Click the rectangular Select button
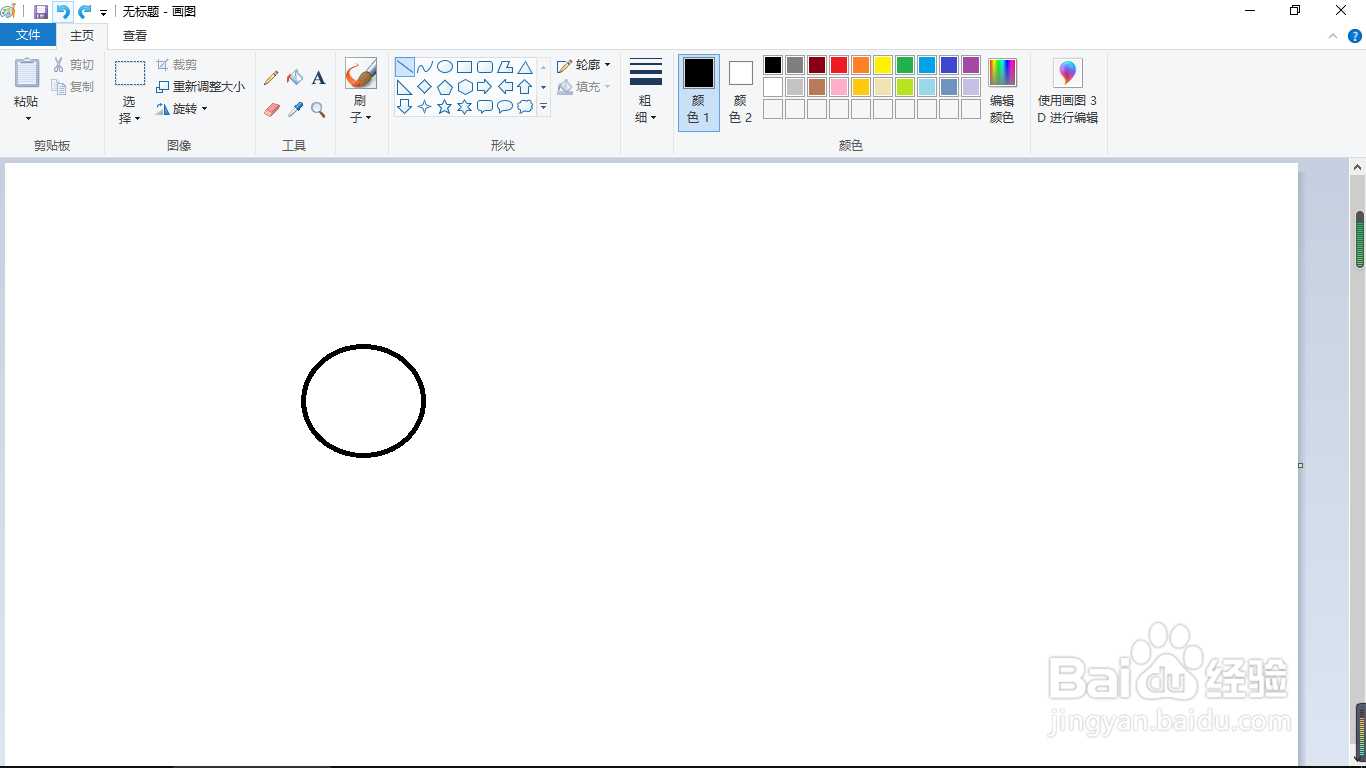The height and width of the screenshot is (768, 1366). point(130,73)
